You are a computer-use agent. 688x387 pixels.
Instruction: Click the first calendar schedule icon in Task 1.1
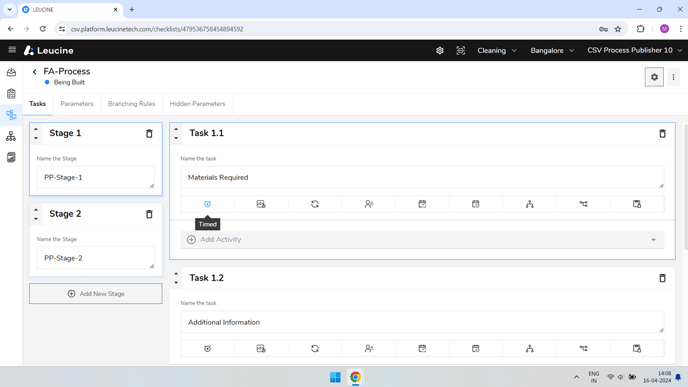[422, 204]
